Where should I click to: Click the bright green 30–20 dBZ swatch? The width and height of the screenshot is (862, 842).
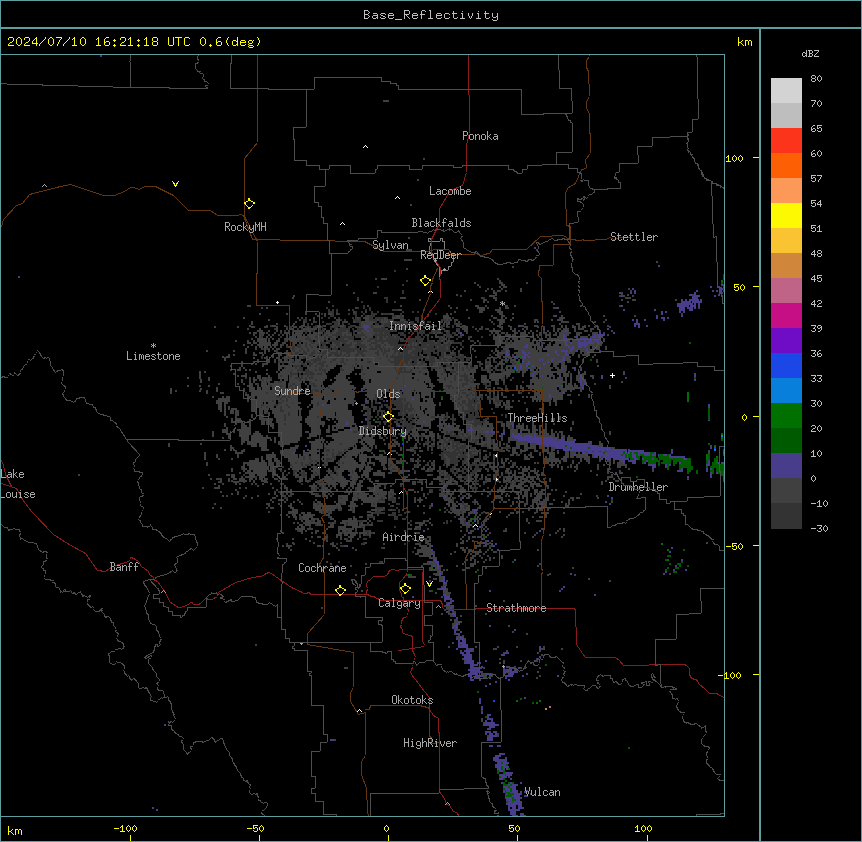click(786, 416)
